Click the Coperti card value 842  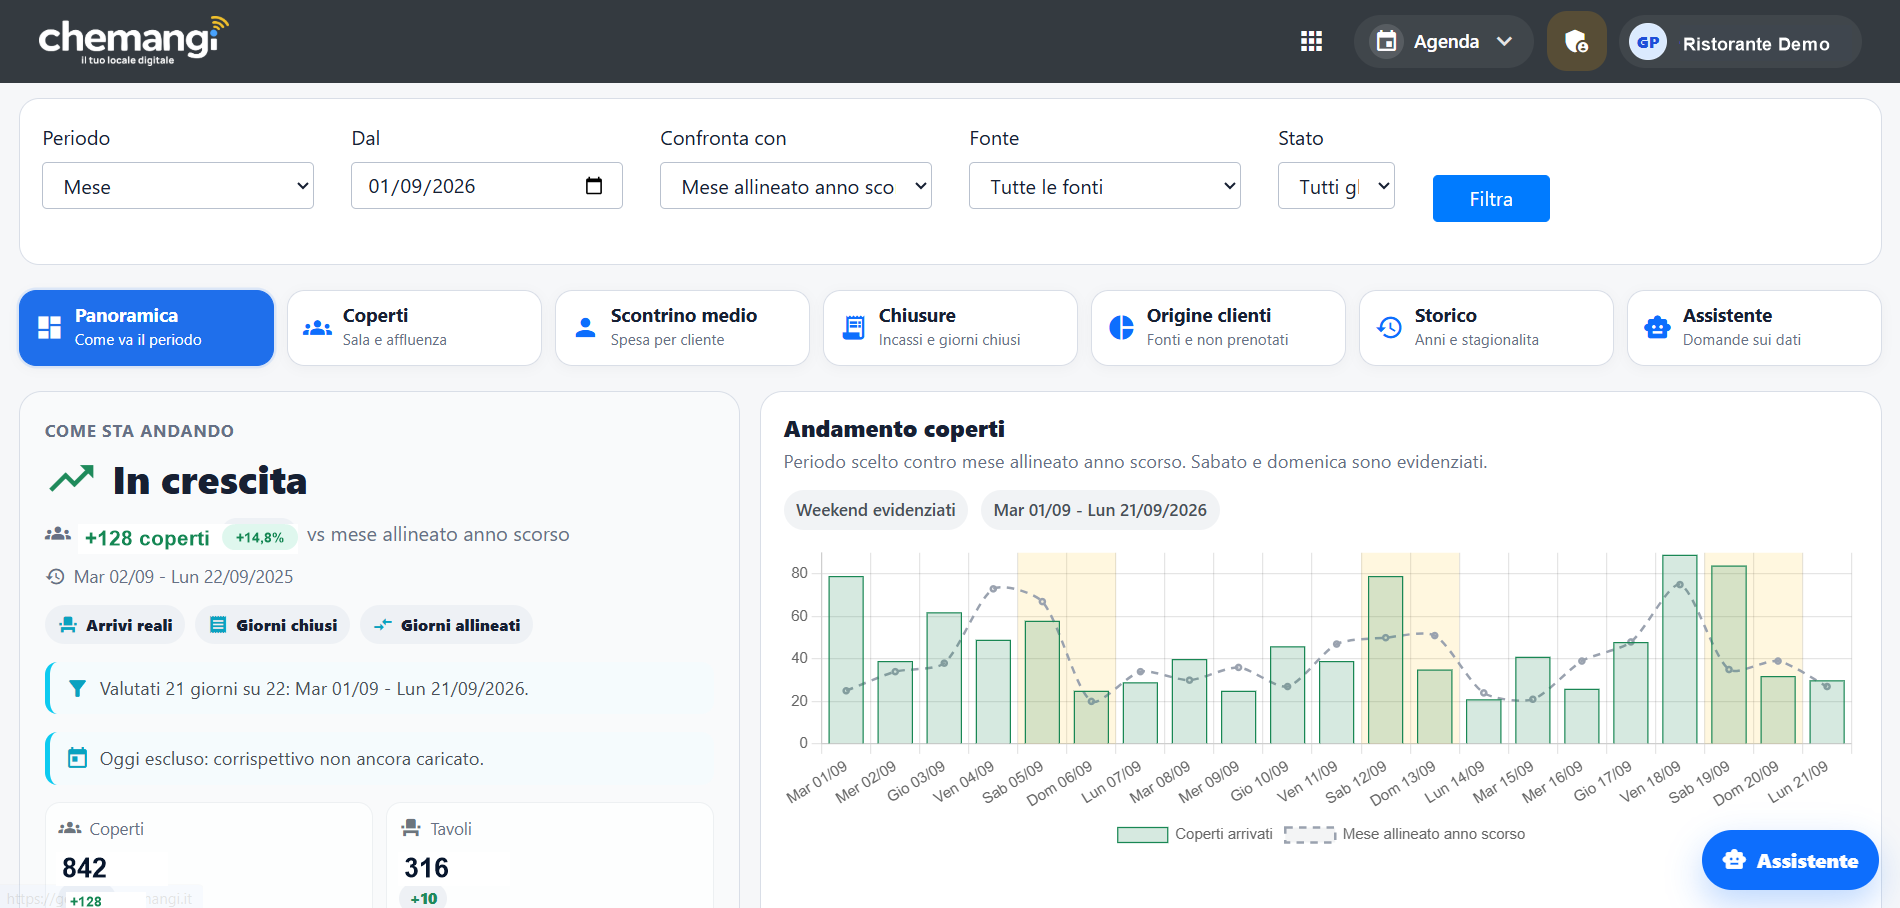tap(85, 867)
